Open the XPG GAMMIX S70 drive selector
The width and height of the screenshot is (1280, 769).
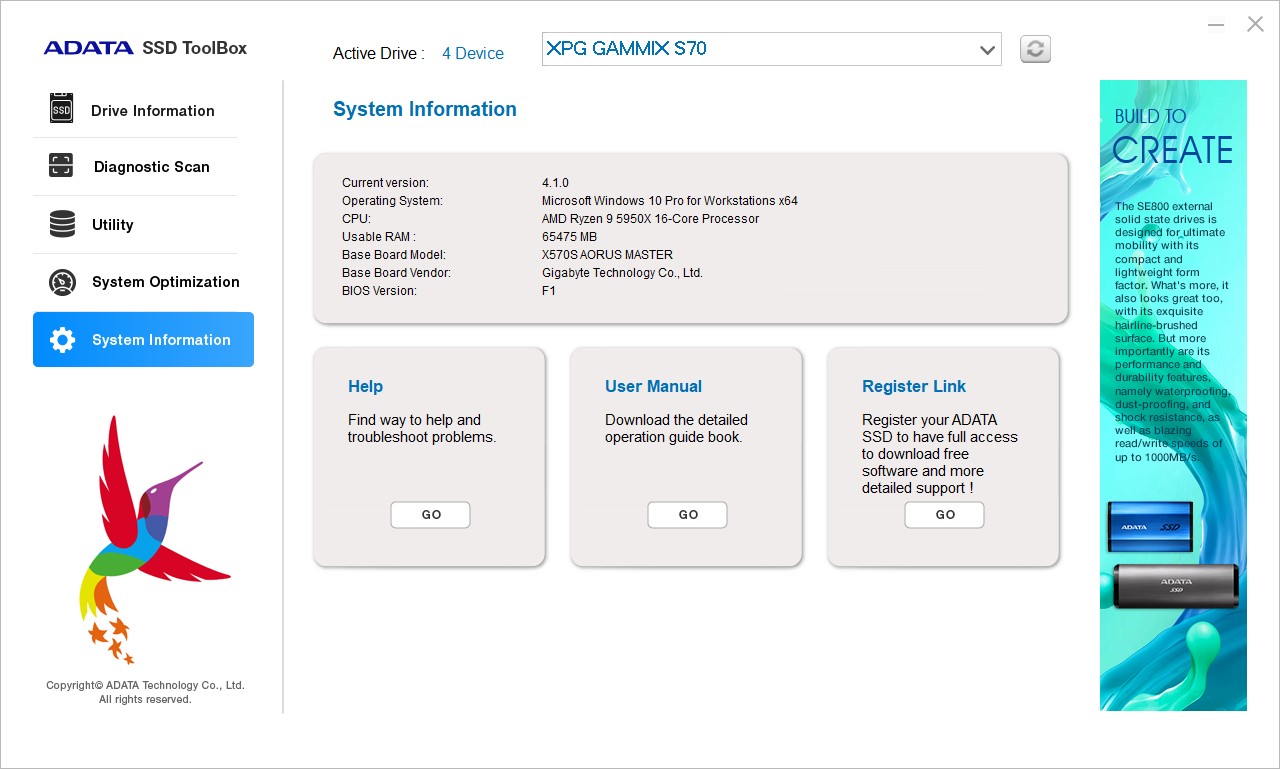760,49
